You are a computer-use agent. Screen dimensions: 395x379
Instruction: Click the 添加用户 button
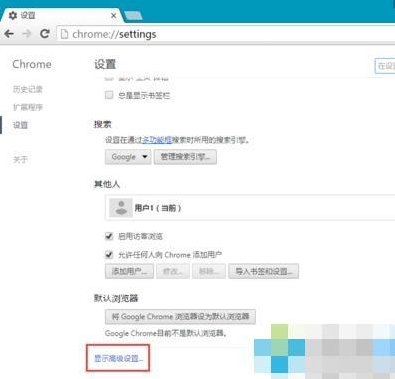click(x=129, y=271)
